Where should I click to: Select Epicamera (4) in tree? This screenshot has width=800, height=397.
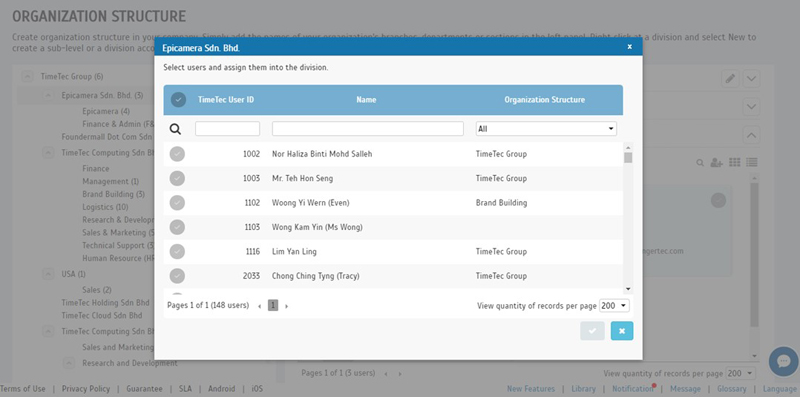tap(106, 111)
